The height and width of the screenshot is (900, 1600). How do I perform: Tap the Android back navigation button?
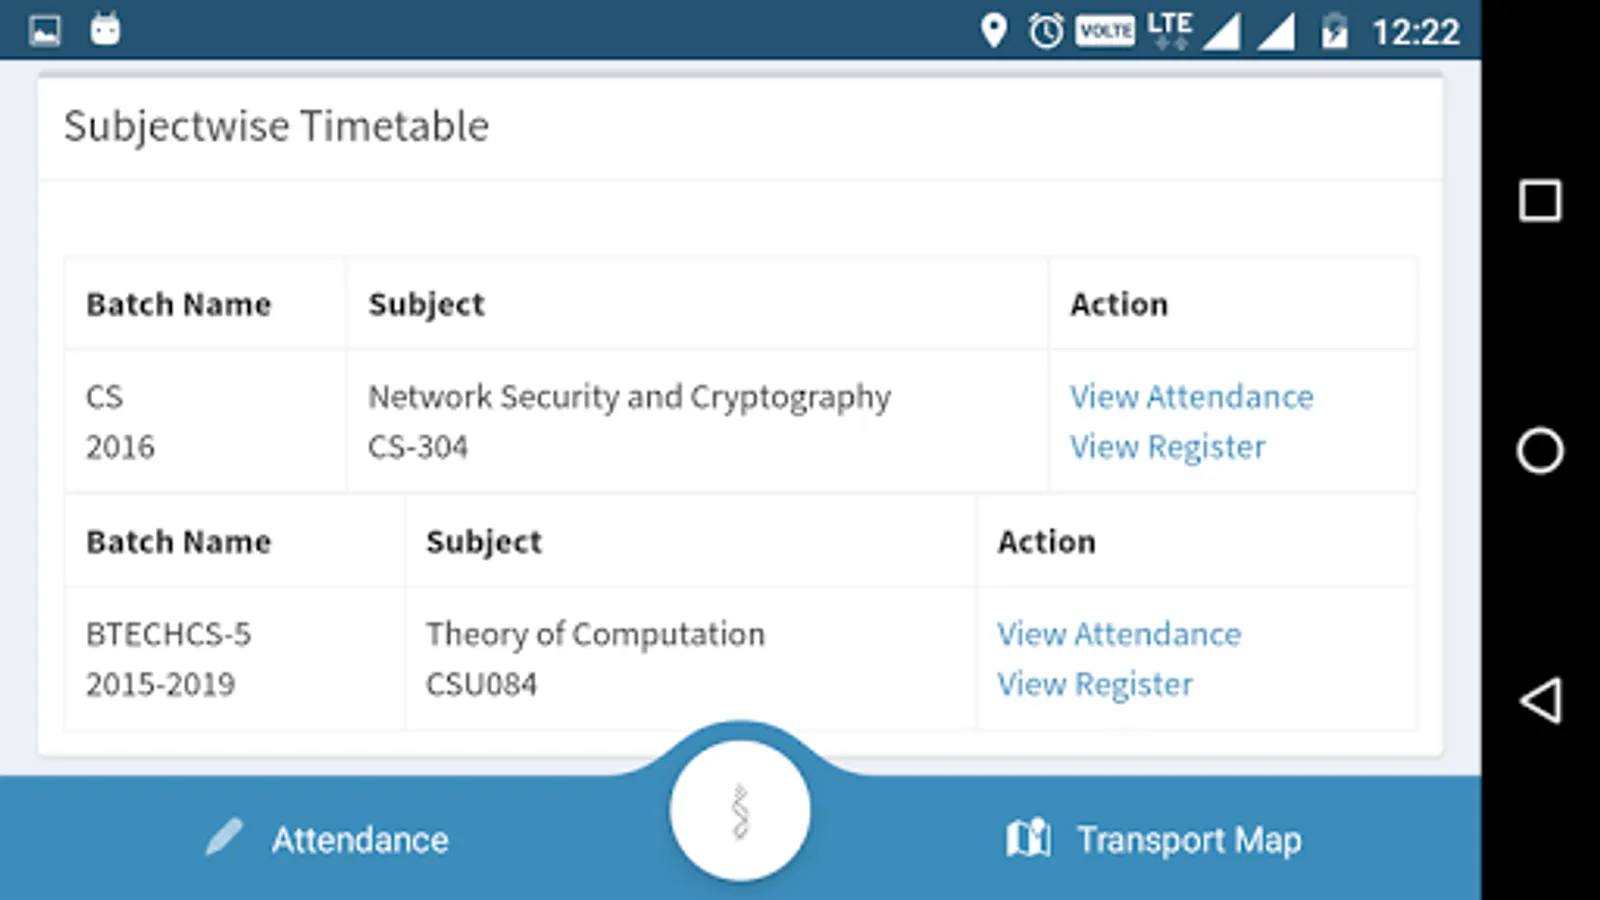1540,700
